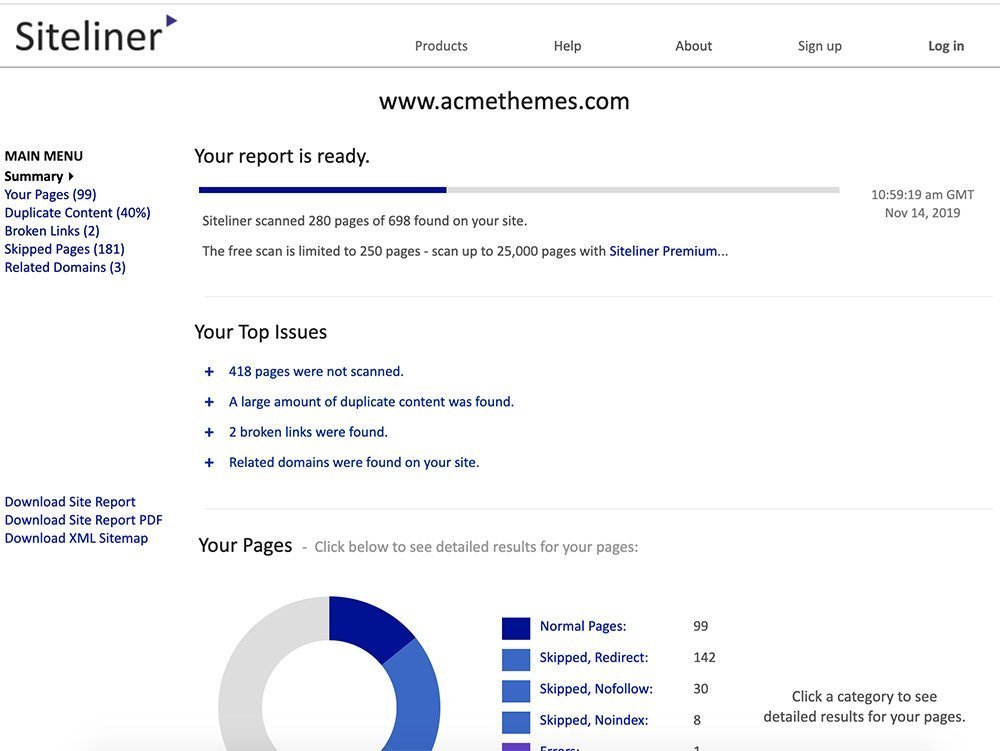1000x751 pixels.
Task: Expand plus icon for 418 pages not scanned
Action: click(x=209, y=372)
